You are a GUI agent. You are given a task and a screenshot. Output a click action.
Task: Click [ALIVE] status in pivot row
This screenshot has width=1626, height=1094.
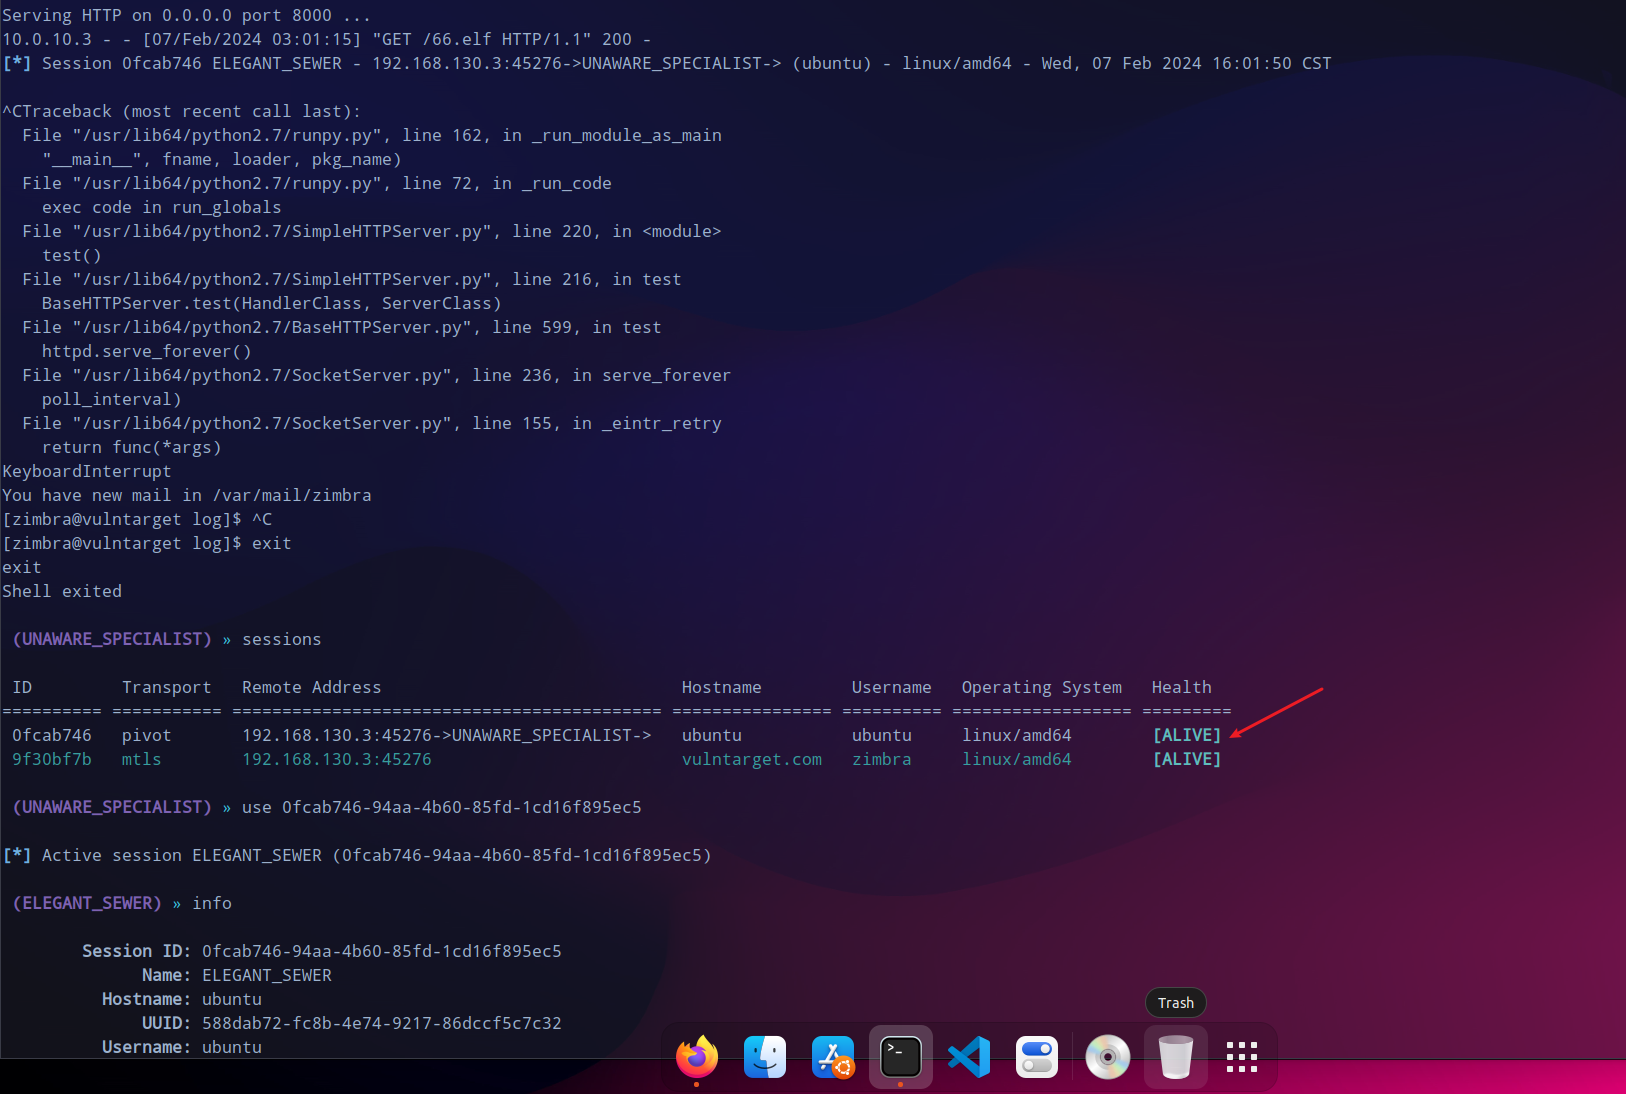point(1187,735)
